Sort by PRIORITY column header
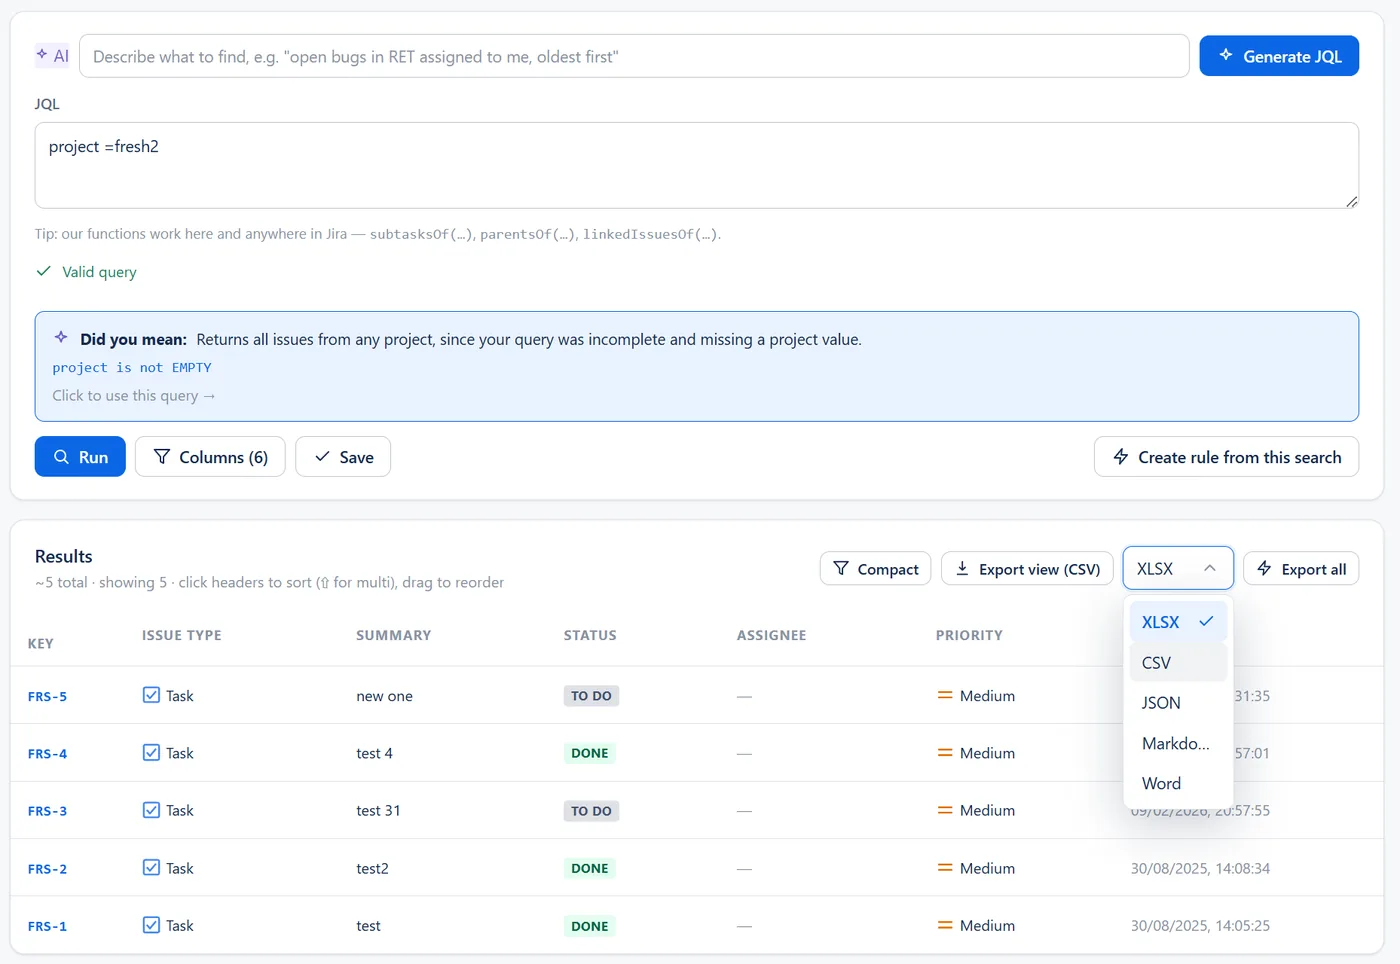1400x964 pixels. (969, 635)
